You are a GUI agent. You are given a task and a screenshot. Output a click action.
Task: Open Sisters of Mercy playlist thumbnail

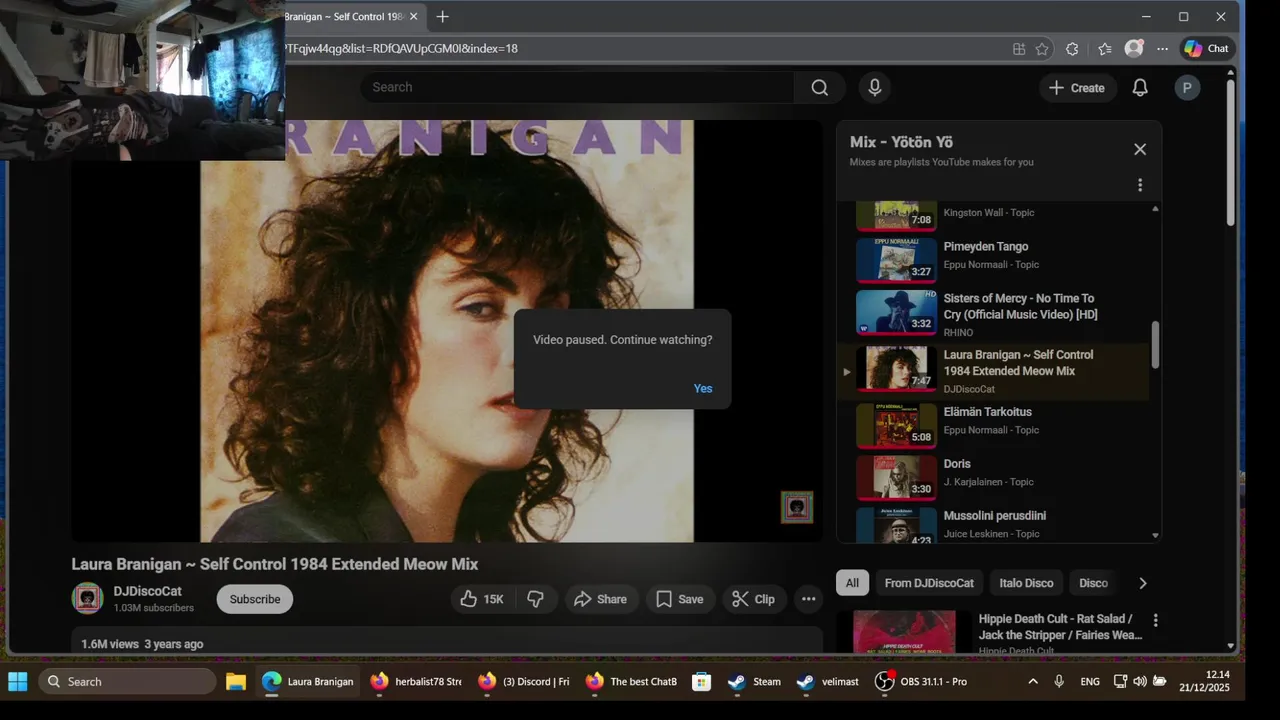(x=896, y=313)
